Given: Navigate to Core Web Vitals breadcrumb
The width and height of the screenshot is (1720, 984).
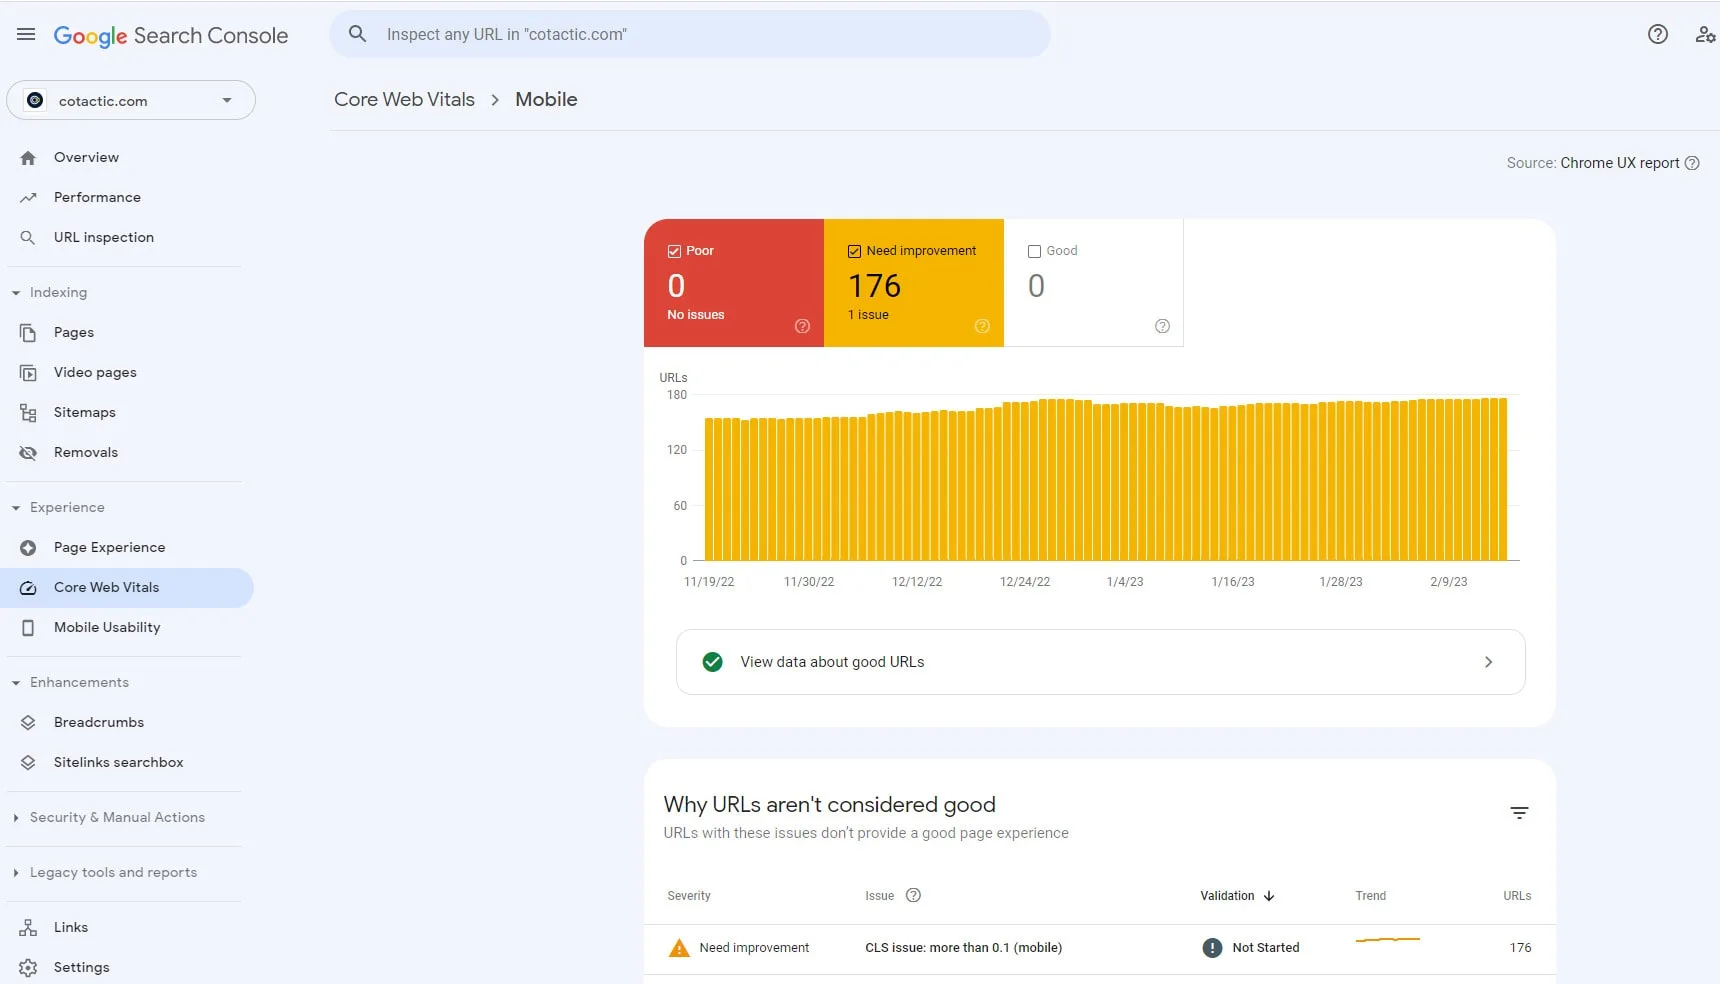Looking at the screenshot, I should click(x=404, y=99).
